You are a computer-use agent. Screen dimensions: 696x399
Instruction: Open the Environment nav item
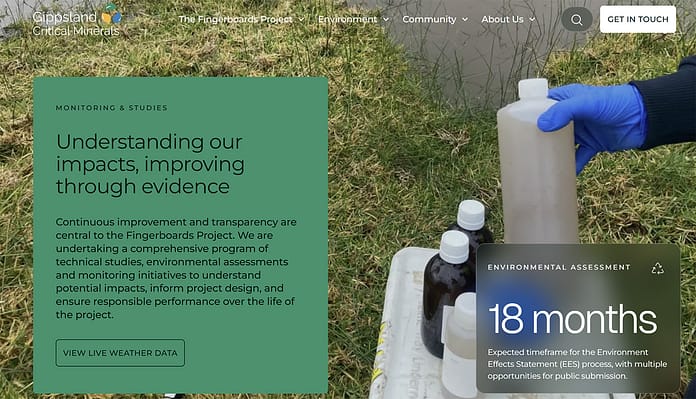(347, 20)
